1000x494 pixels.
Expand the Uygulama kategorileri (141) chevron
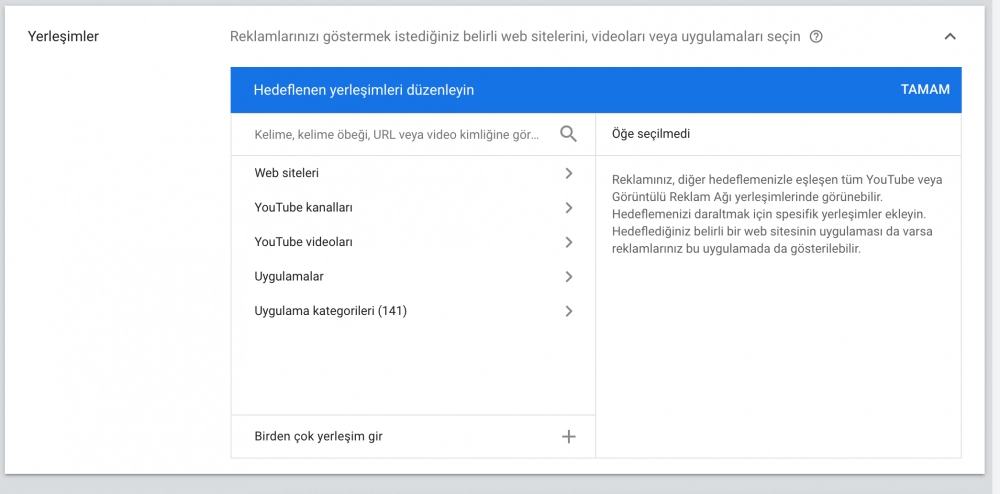pos(569,311)
